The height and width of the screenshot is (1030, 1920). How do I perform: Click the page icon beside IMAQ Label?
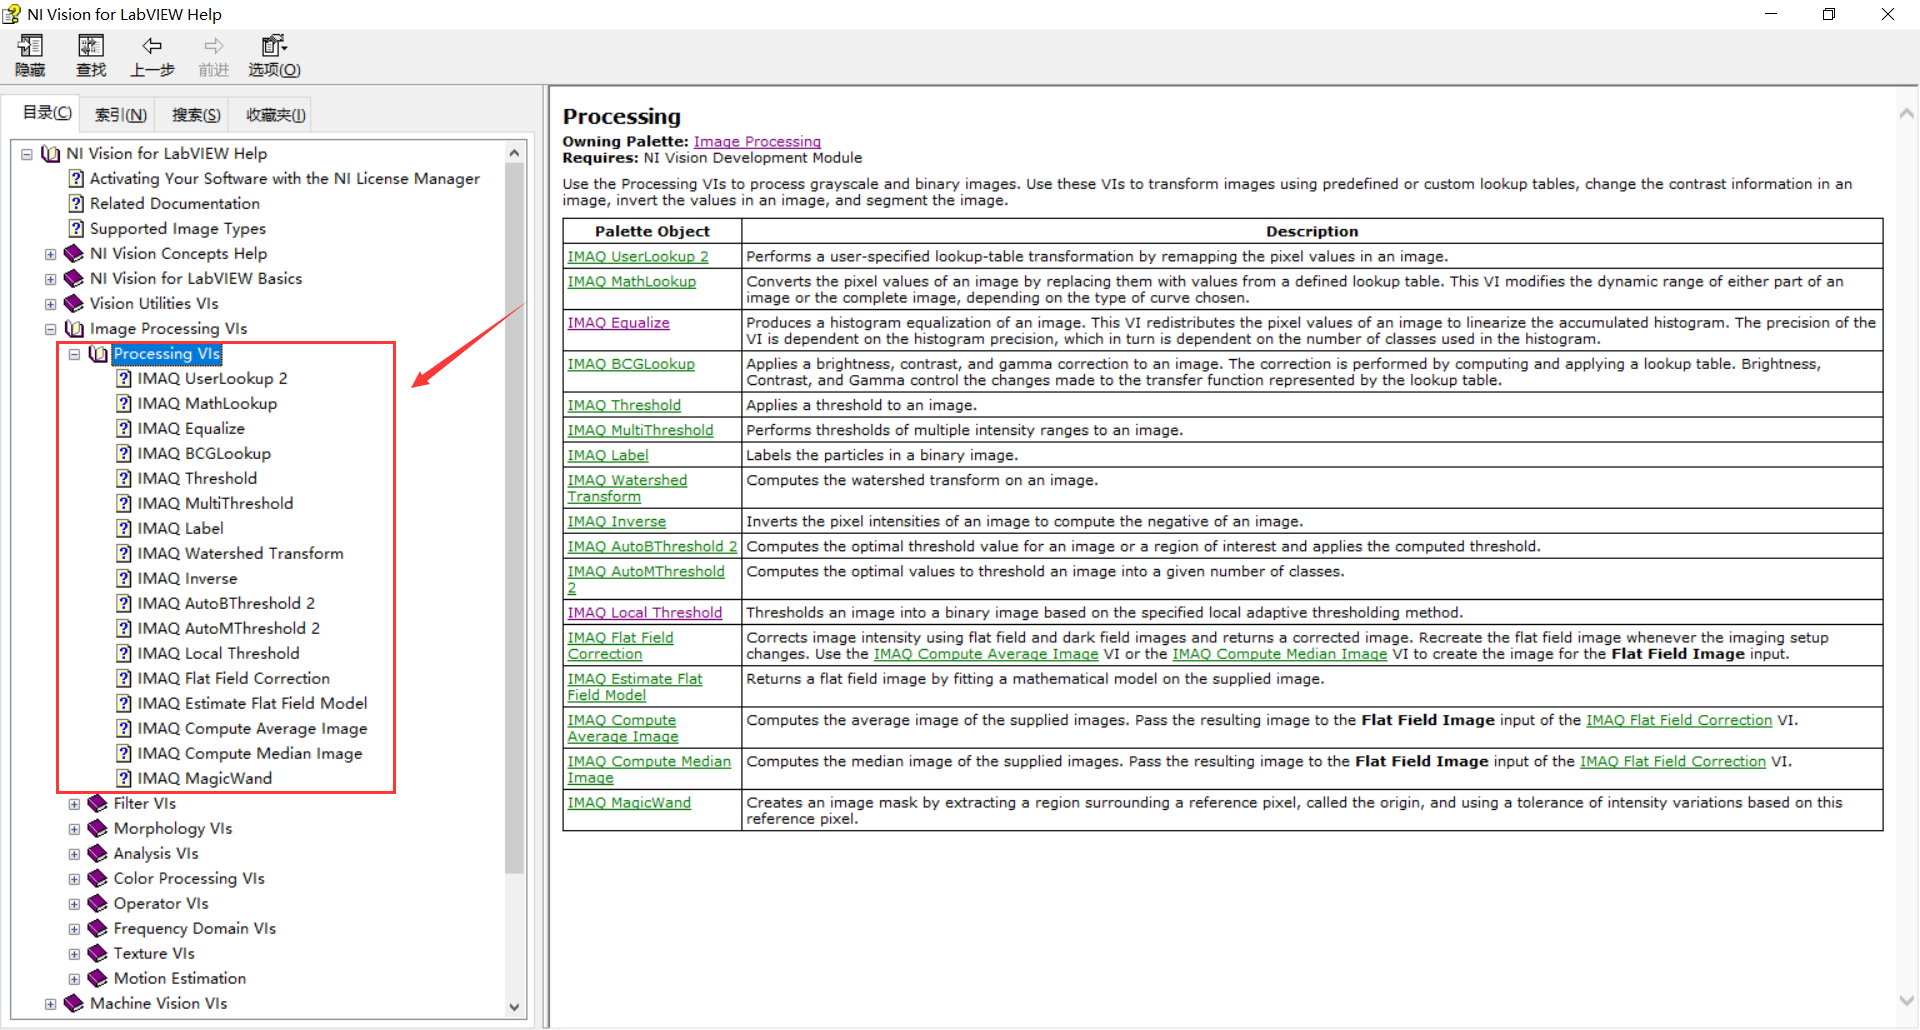[x=124, y=529]
